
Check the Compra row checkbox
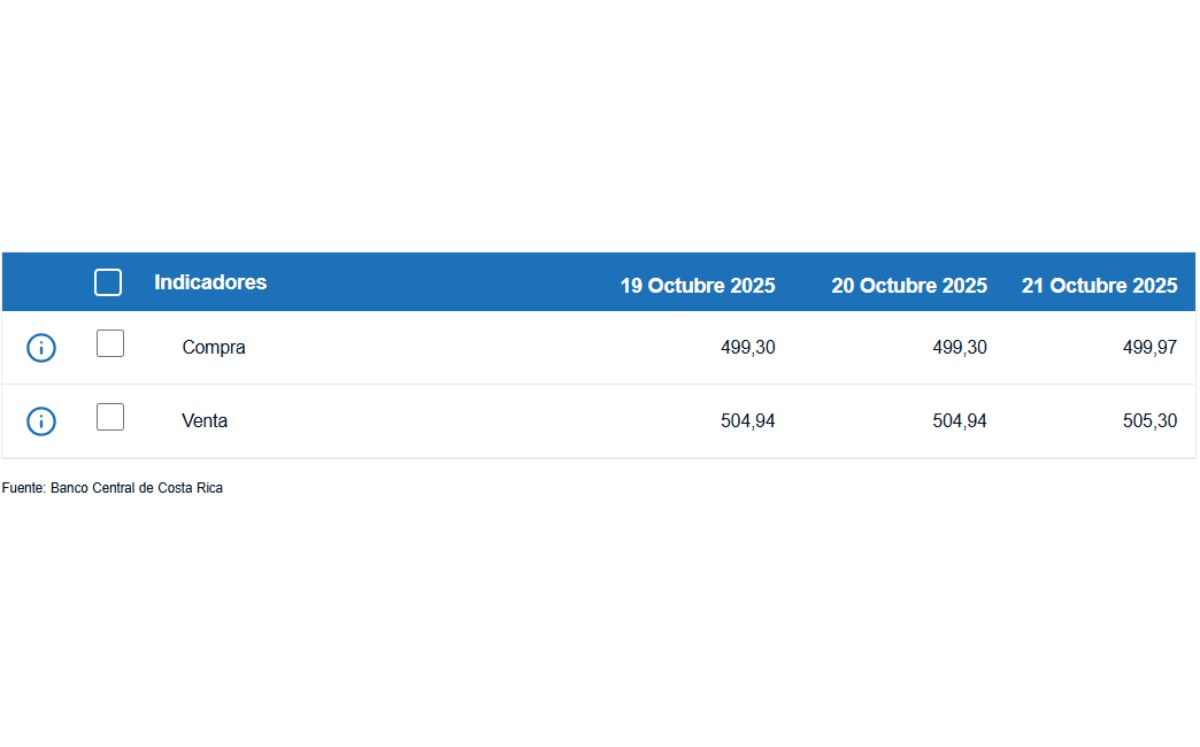tap(110, 344)
